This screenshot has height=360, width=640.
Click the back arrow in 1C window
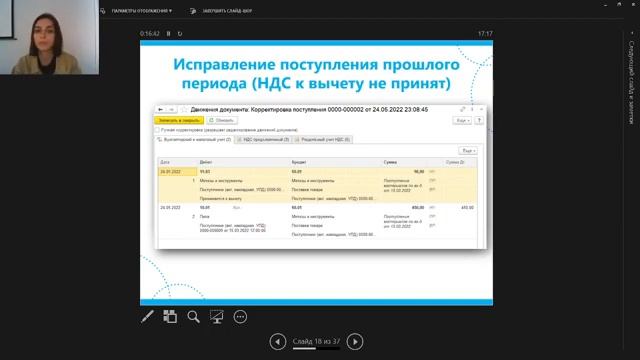point(161,109)
